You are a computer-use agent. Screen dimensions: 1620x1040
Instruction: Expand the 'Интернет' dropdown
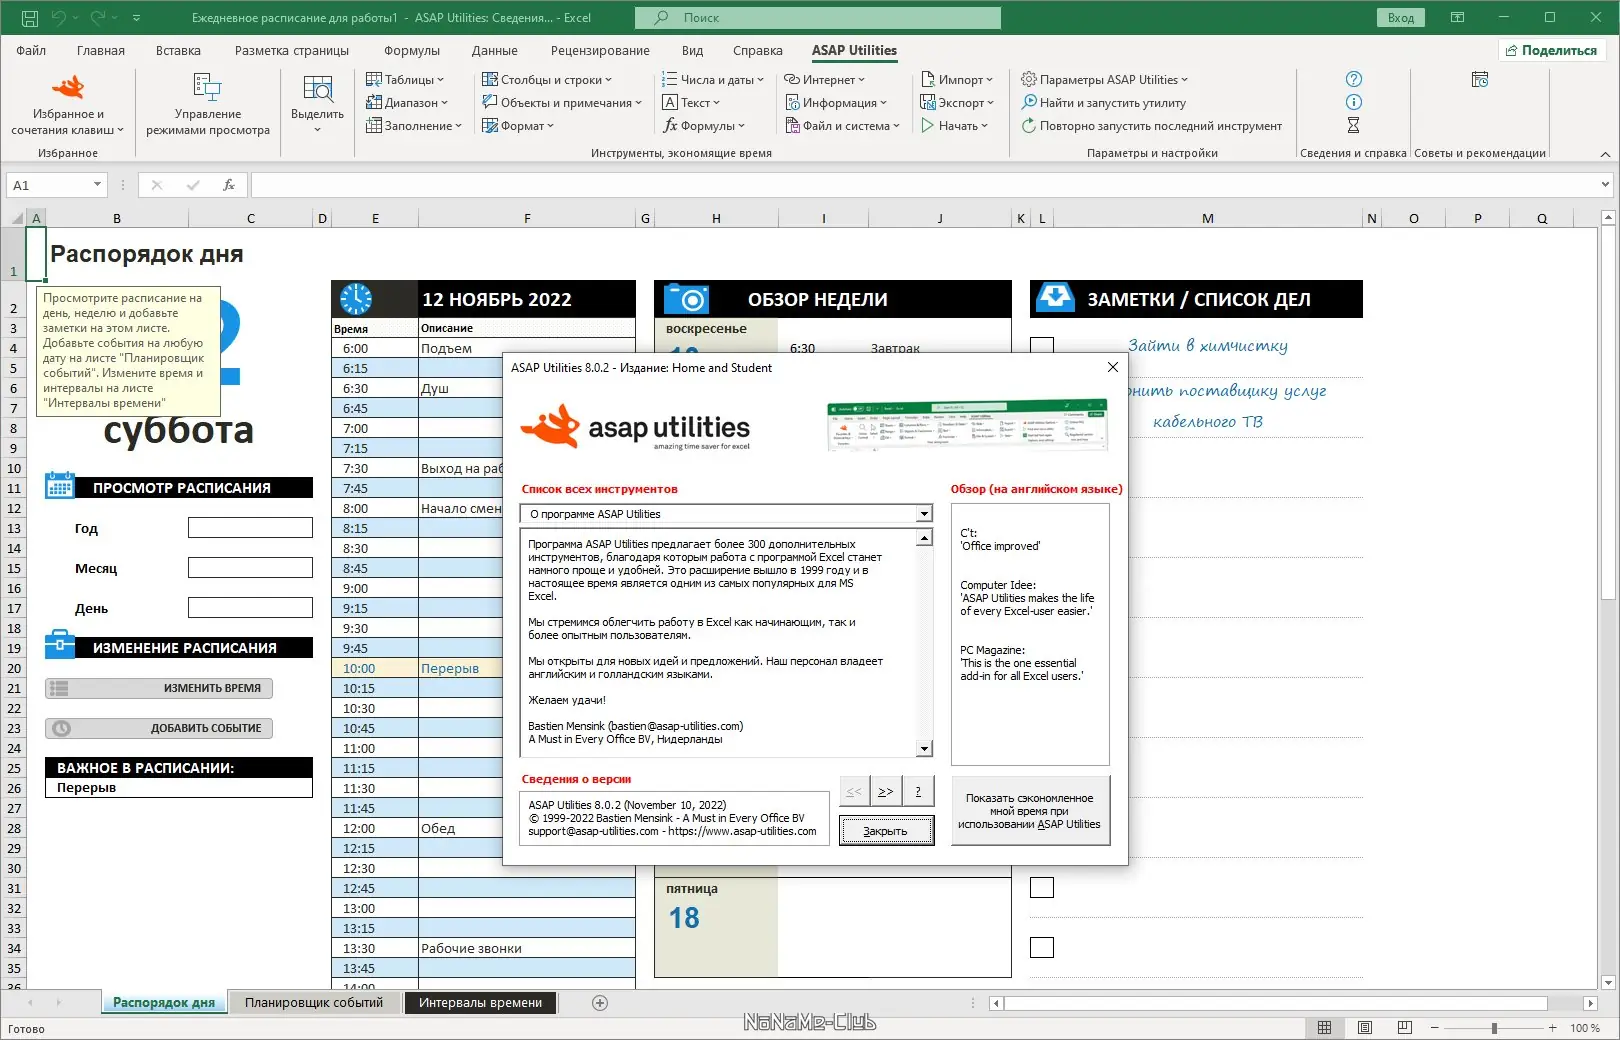(824, 79)
